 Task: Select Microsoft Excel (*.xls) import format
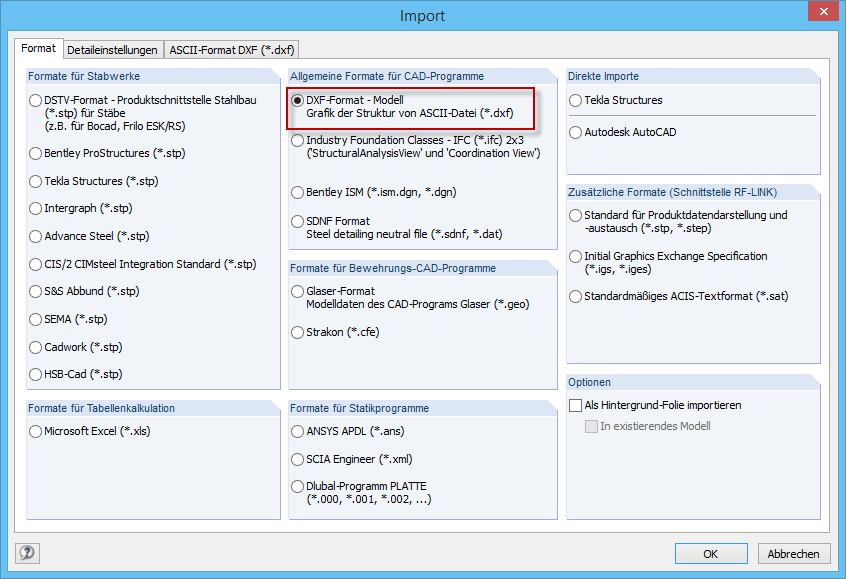[37, 432]
